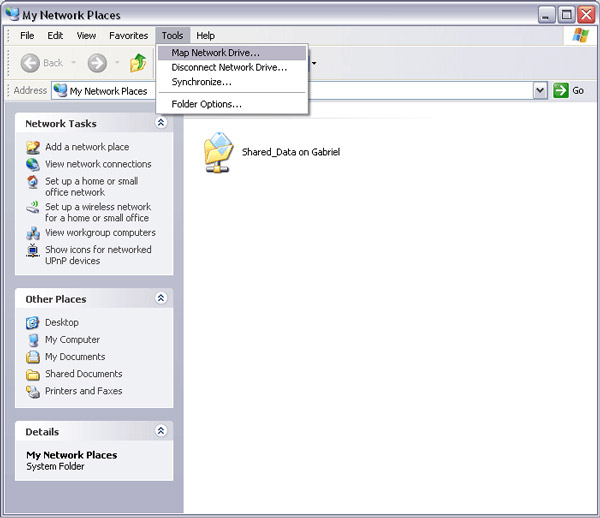Choose Folder Options menu item

click(232, 104)
